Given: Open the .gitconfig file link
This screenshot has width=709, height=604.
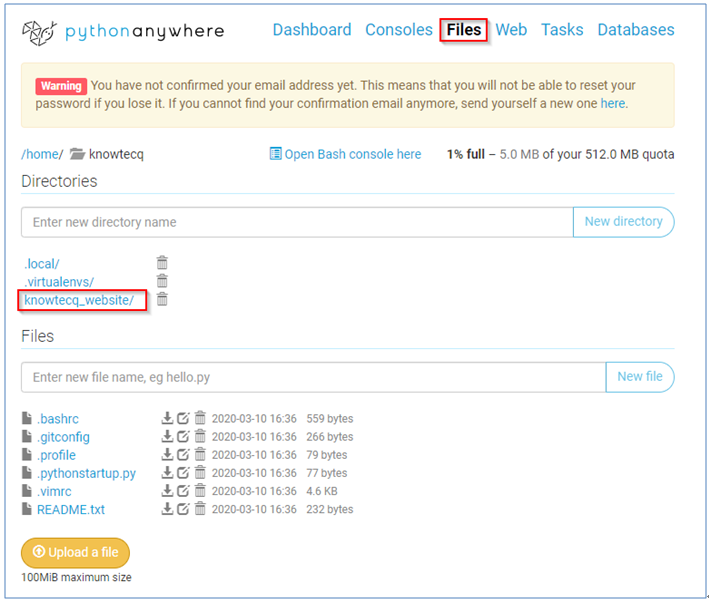Looking at the screenshot, I should pos(63,437).
